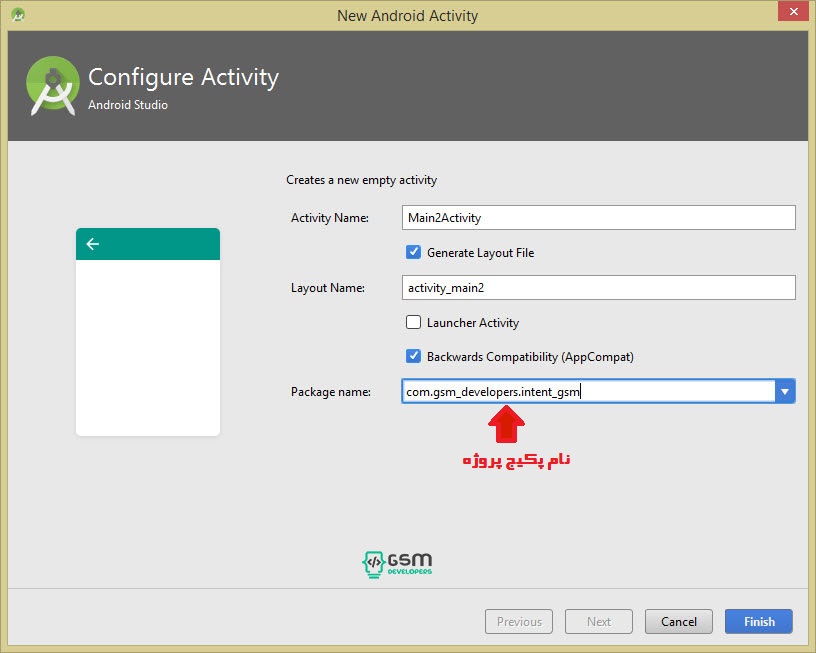
Task: Click the 'Package name:' label
Action: [330, 392]
